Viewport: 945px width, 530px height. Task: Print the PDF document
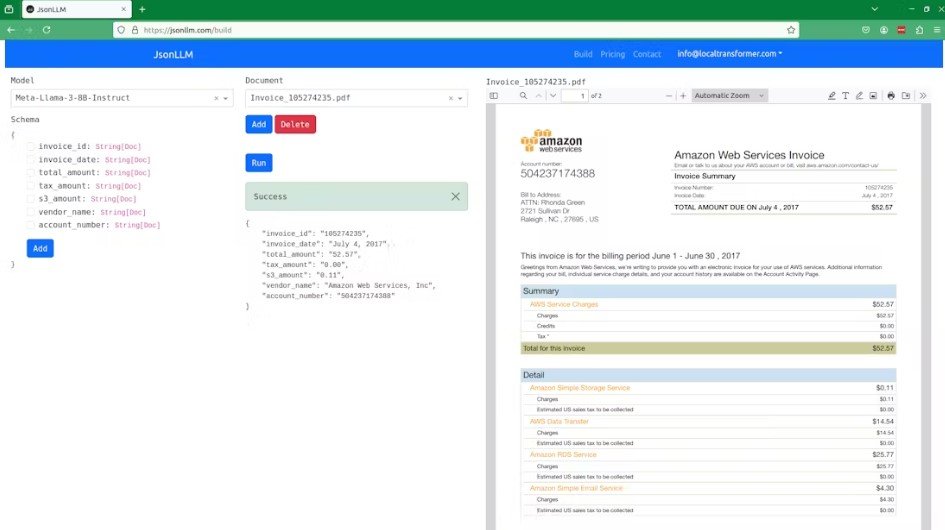(x=891, y=95)
